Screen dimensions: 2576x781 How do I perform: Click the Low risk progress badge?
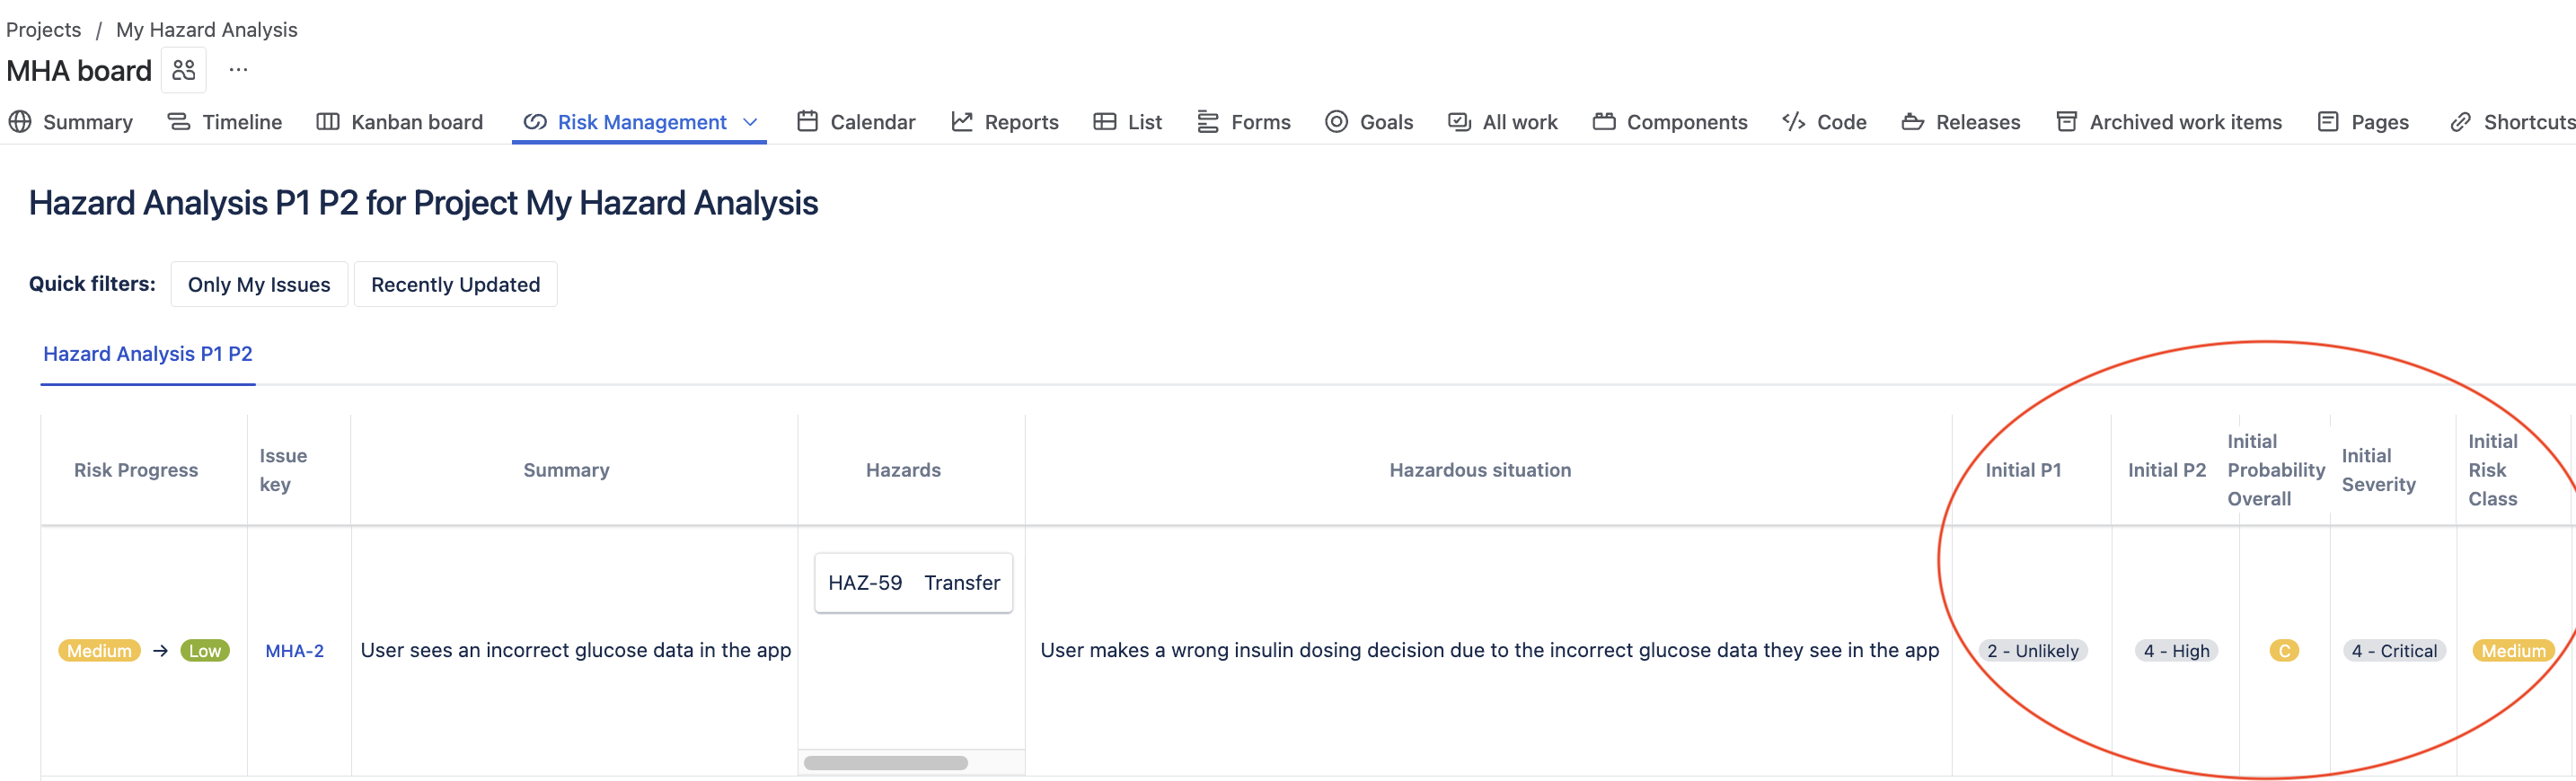point(205,651)
